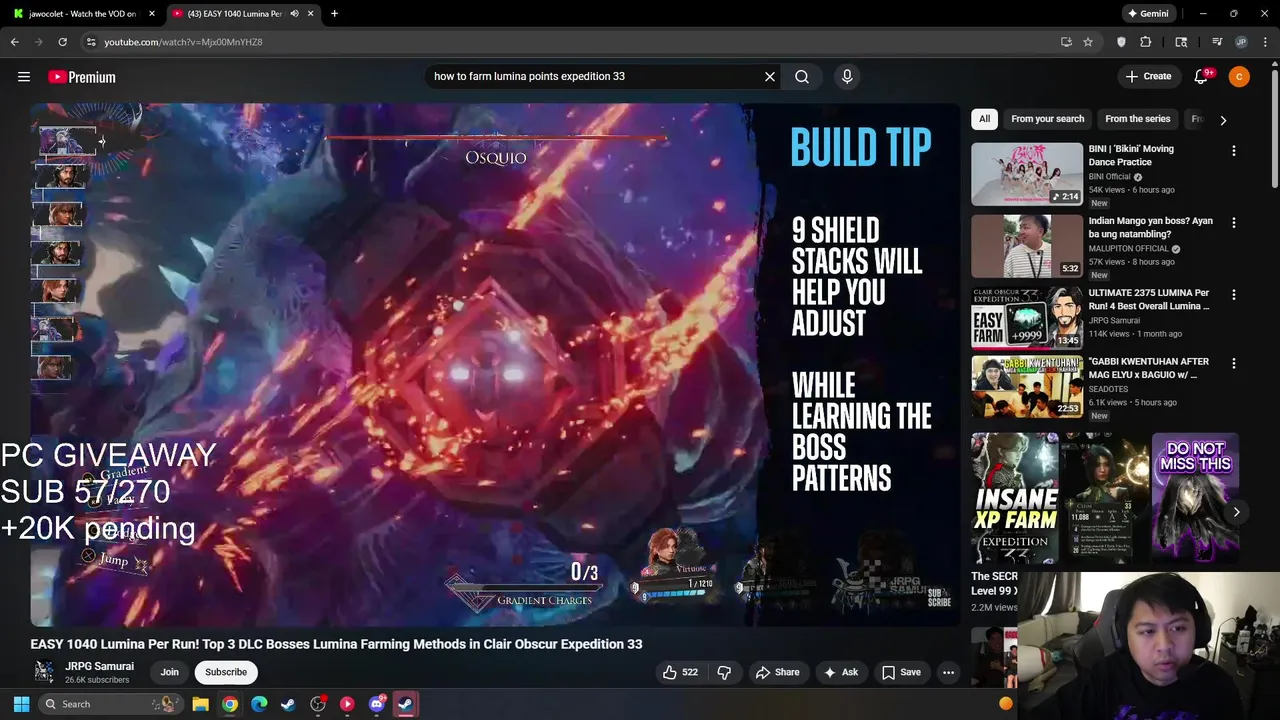Switch to Microsoft Edge in taskbar

click(x=259, y=704)
